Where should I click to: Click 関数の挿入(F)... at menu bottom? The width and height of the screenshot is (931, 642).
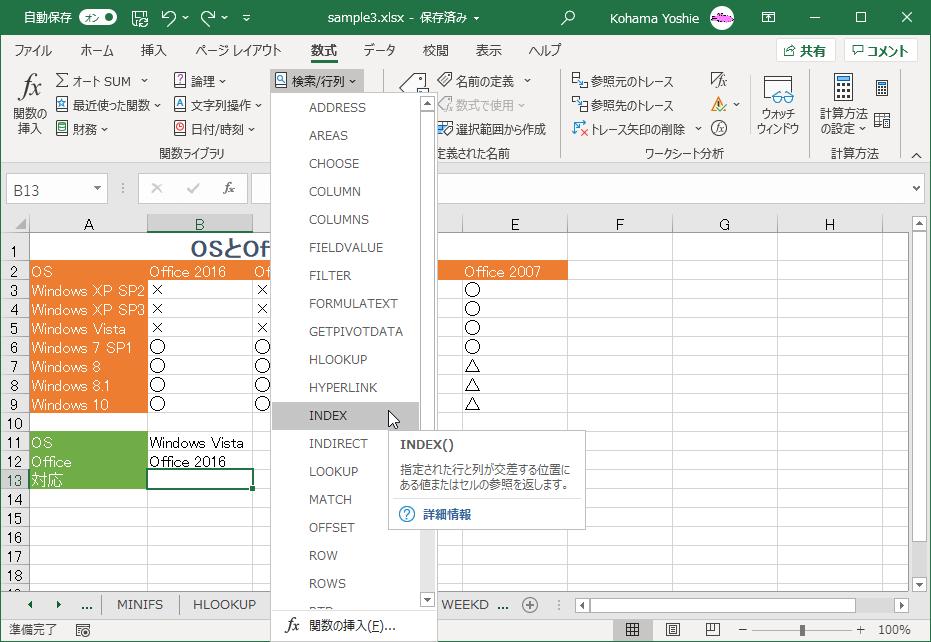(354, 625)
